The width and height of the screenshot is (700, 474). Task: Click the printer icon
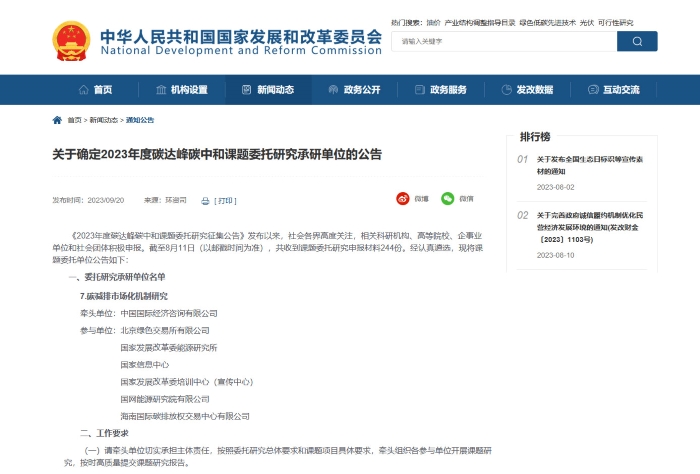point(205,201)
